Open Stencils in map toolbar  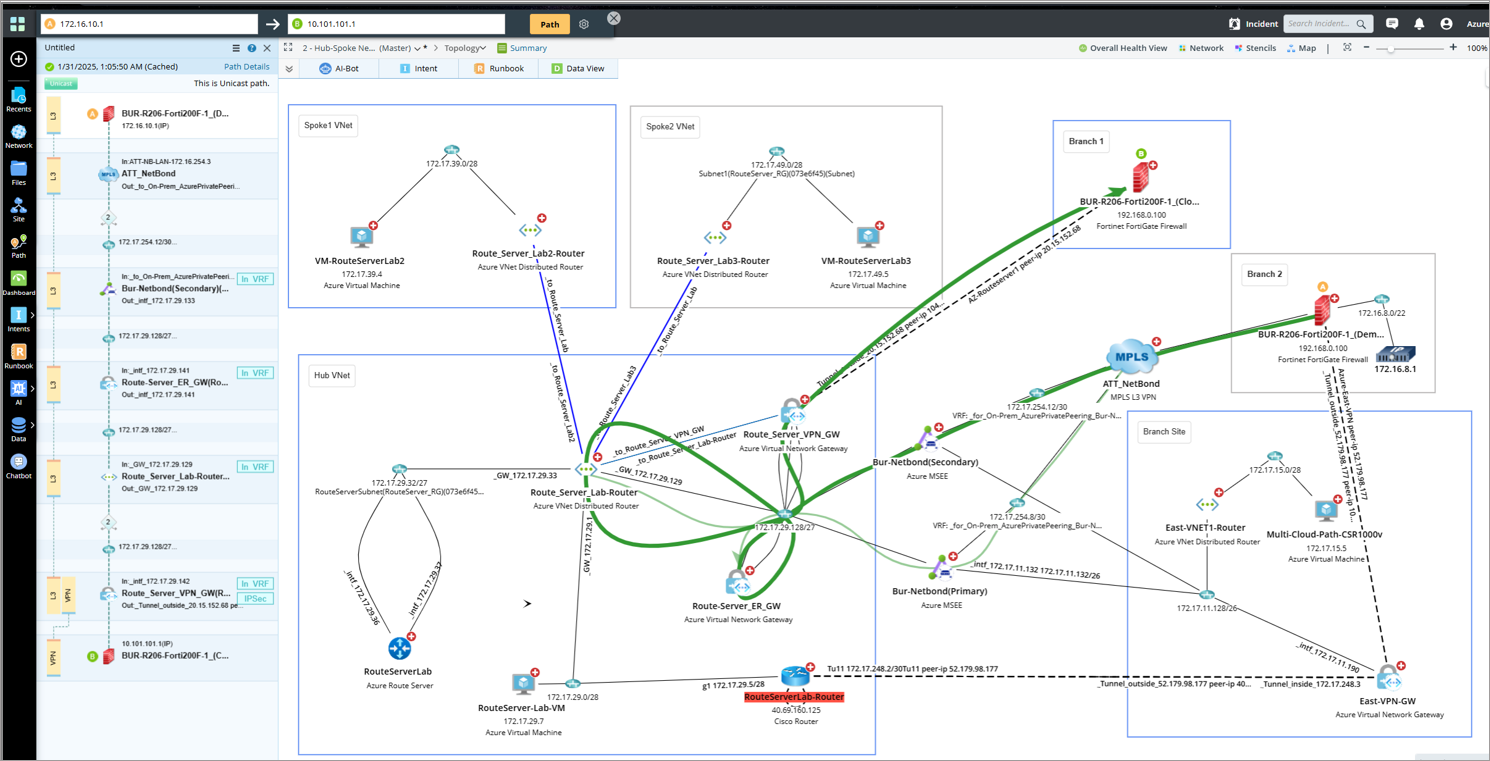[x=1255, y=48]
